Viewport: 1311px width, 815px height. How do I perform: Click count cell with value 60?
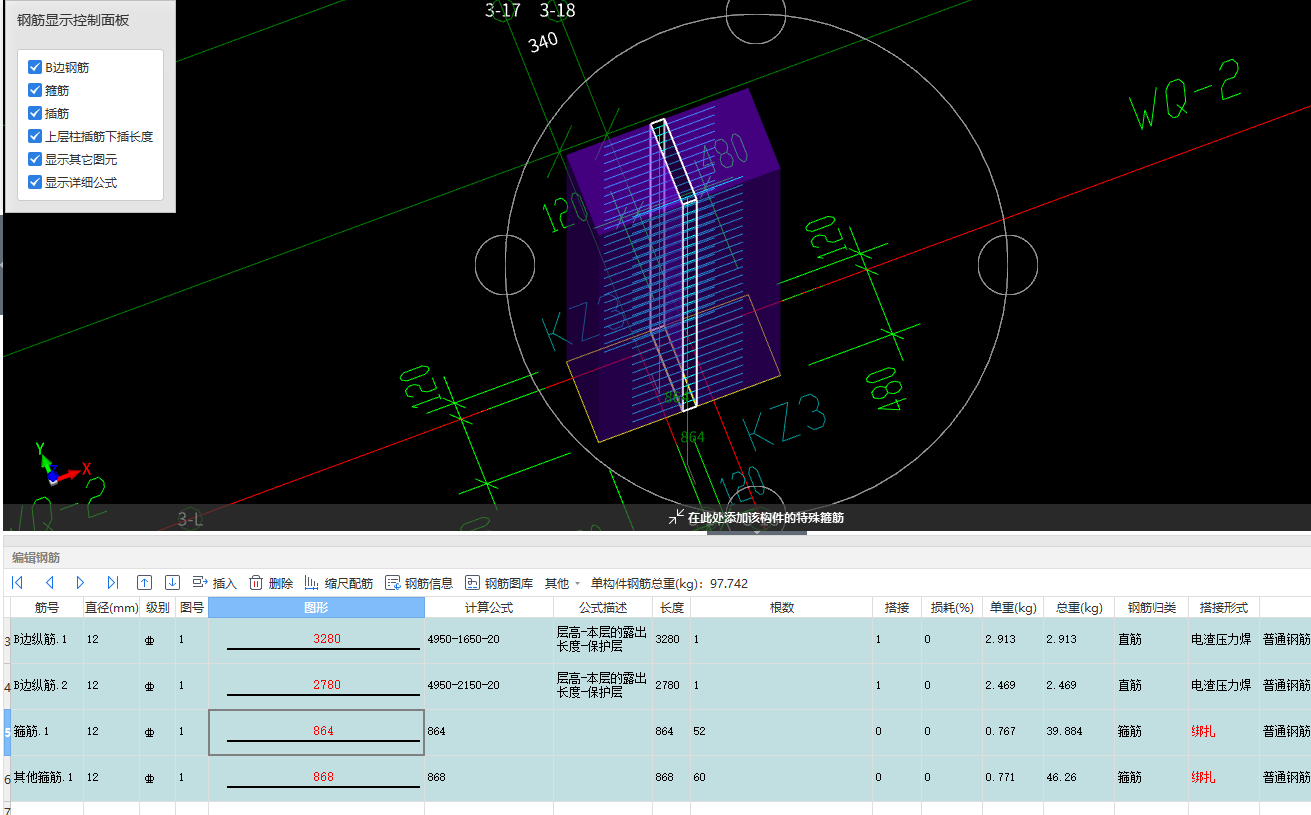781,777
